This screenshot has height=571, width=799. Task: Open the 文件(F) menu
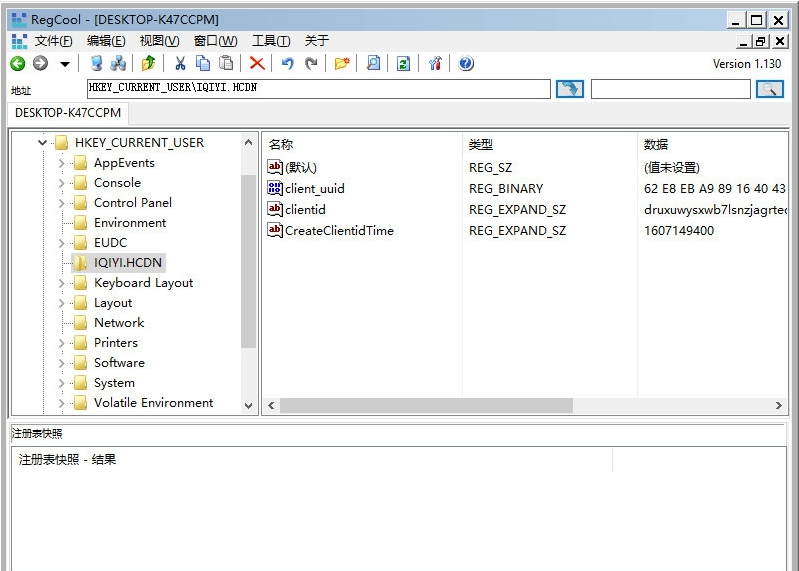(53, 41)
